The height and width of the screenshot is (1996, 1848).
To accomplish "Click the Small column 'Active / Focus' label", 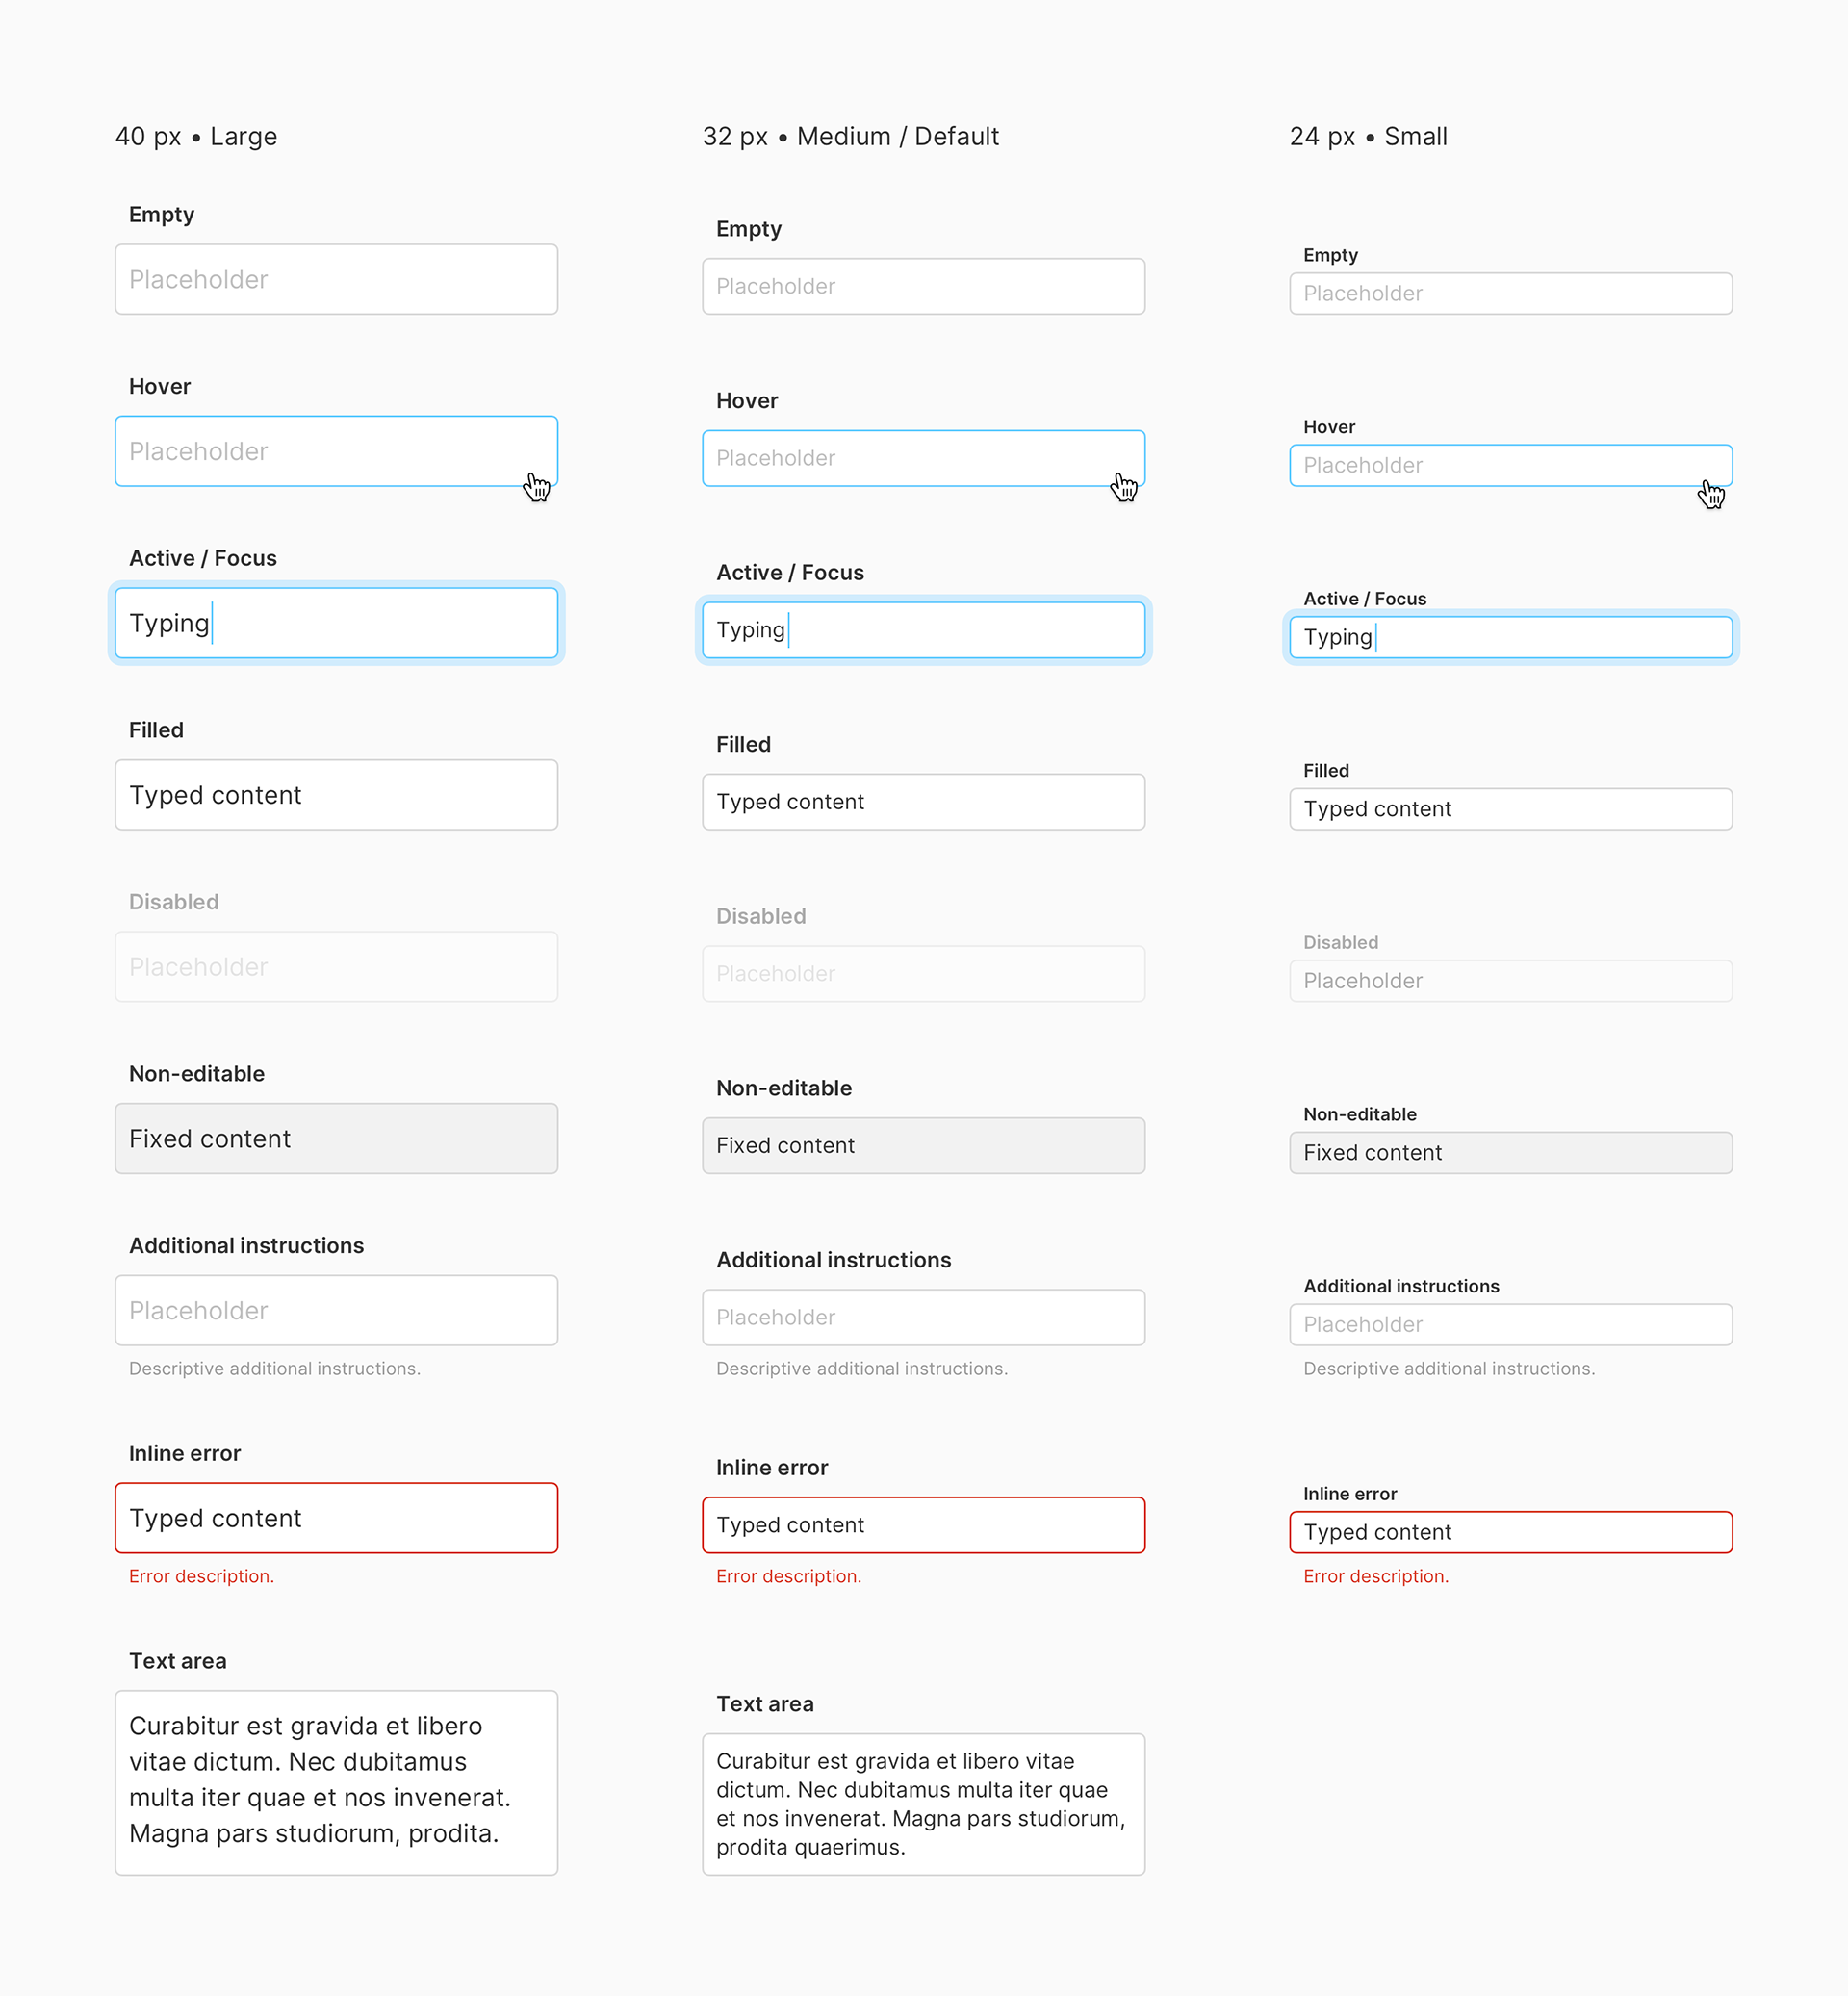I will (1365, 599).
